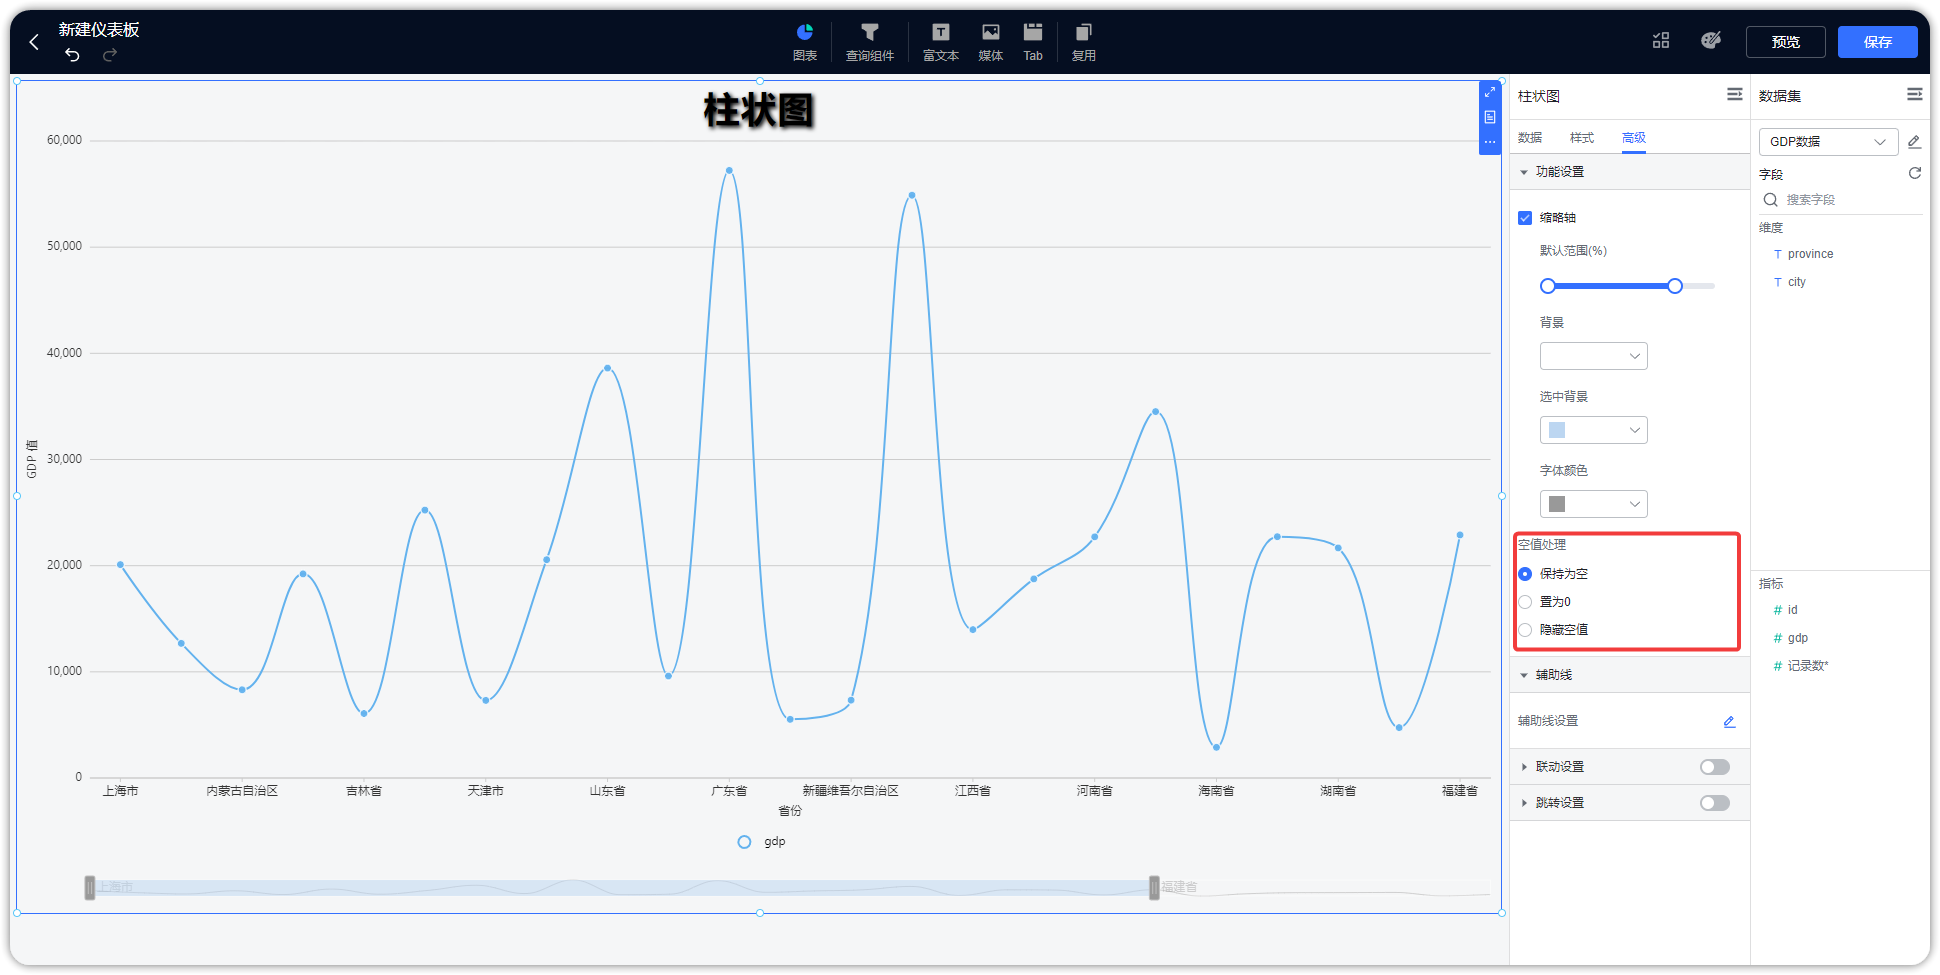Redo the last action
Screen dimensions: 1940x975
click(x=110, y=55)
